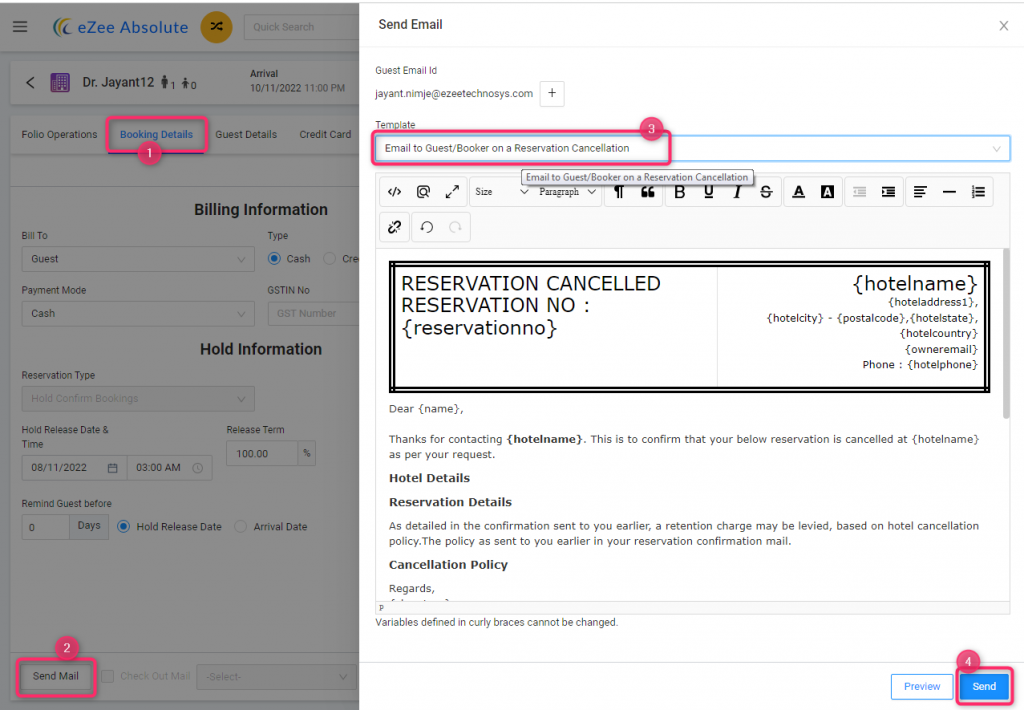Tick the Check Out Mail checkbox
The image size is (1024, 710).
tap(108, 677)
